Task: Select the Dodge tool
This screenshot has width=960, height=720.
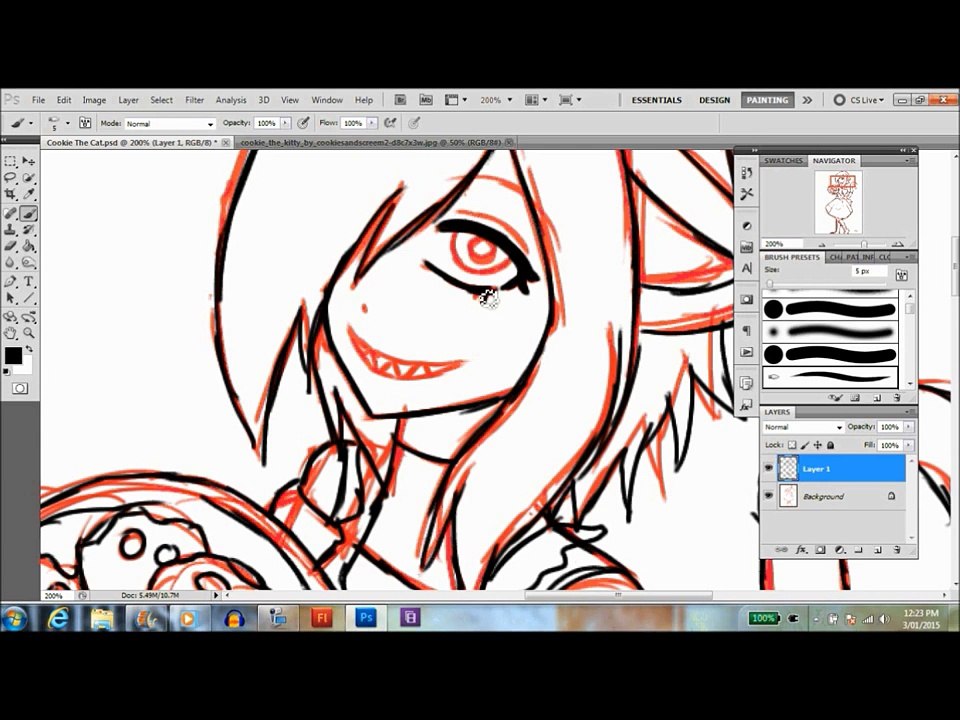Action: click(29, 263)
